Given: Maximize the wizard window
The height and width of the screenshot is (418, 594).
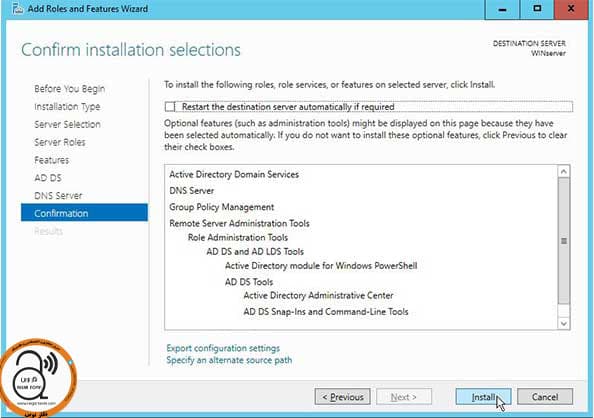Looking at the screenshot, I should (537, 9).
